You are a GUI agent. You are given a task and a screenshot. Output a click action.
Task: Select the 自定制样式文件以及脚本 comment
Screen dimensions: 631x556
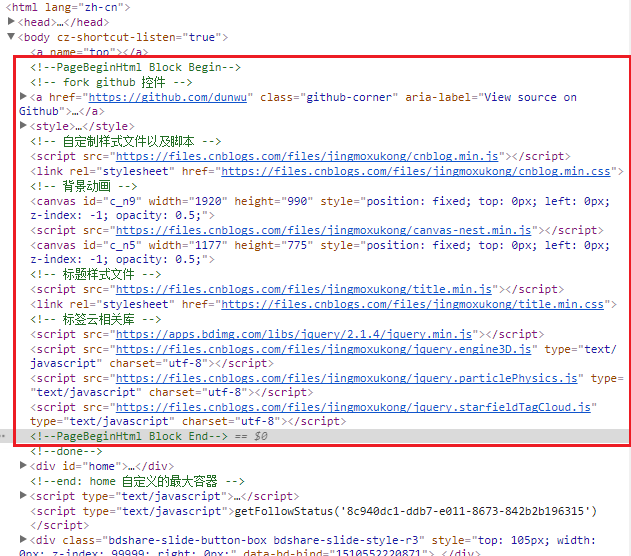126,142
